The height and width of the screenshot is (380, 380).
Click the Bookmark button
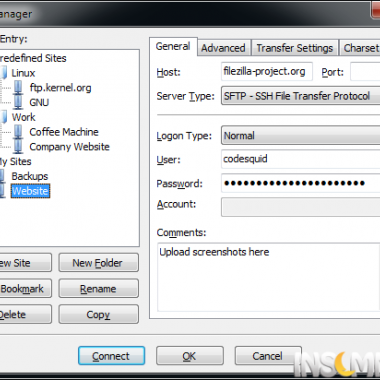tap(26, 288)
